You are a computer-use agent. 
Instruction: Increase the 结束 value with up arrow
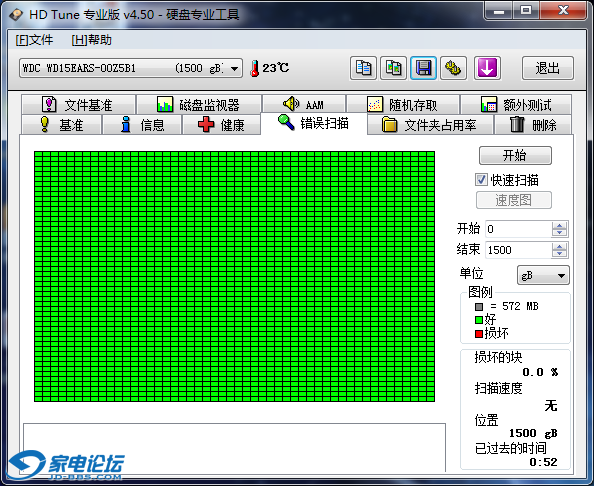[559, 246]
